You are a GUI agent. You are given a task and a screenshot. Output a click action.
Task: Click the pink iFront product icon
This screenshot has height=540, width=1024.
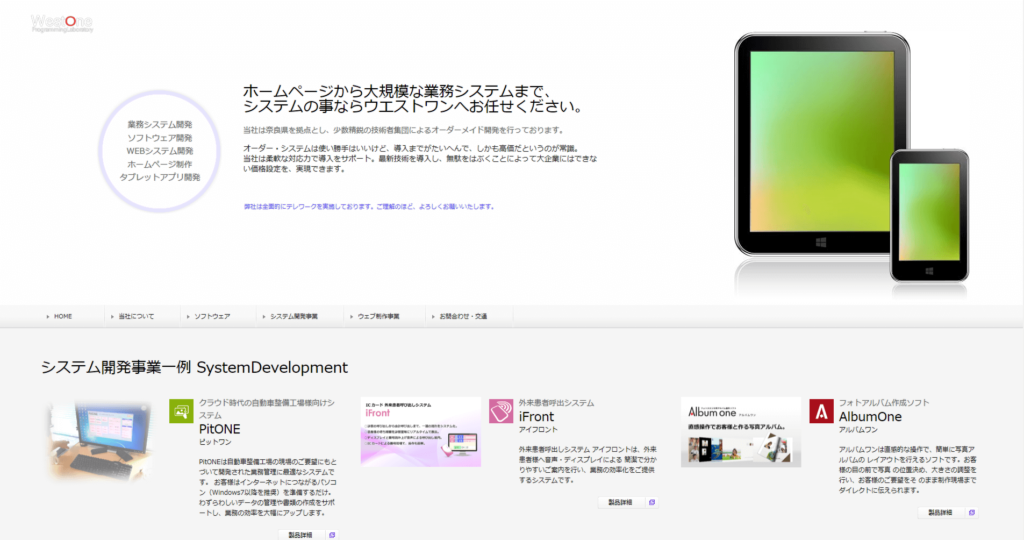pyautogui.click(x=501, y=411)
